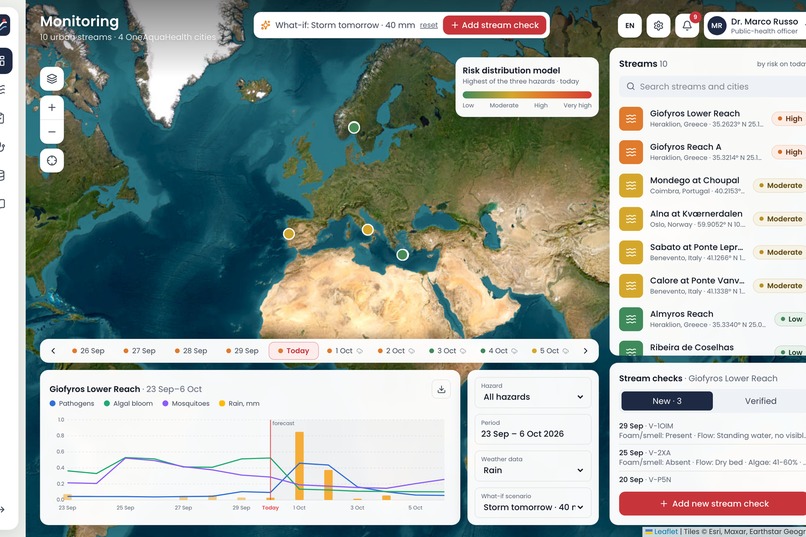Click the MR user avatar

(x=717, y=25)
